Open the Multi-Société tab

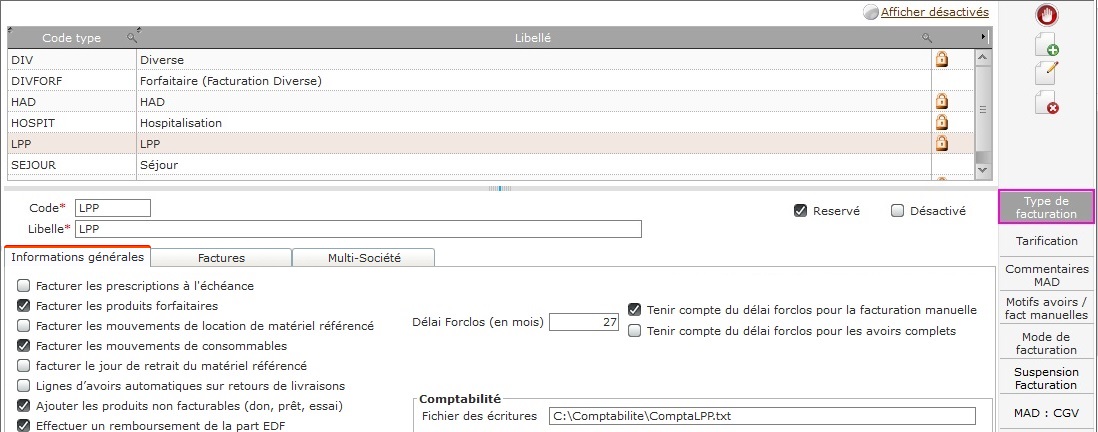364,258
